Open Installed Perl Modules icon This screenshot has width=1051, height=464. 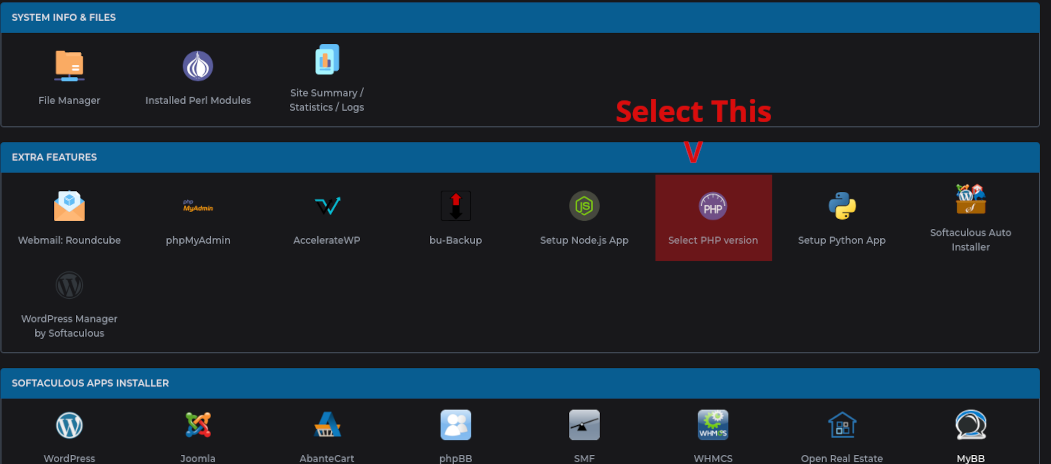(198, 66)
